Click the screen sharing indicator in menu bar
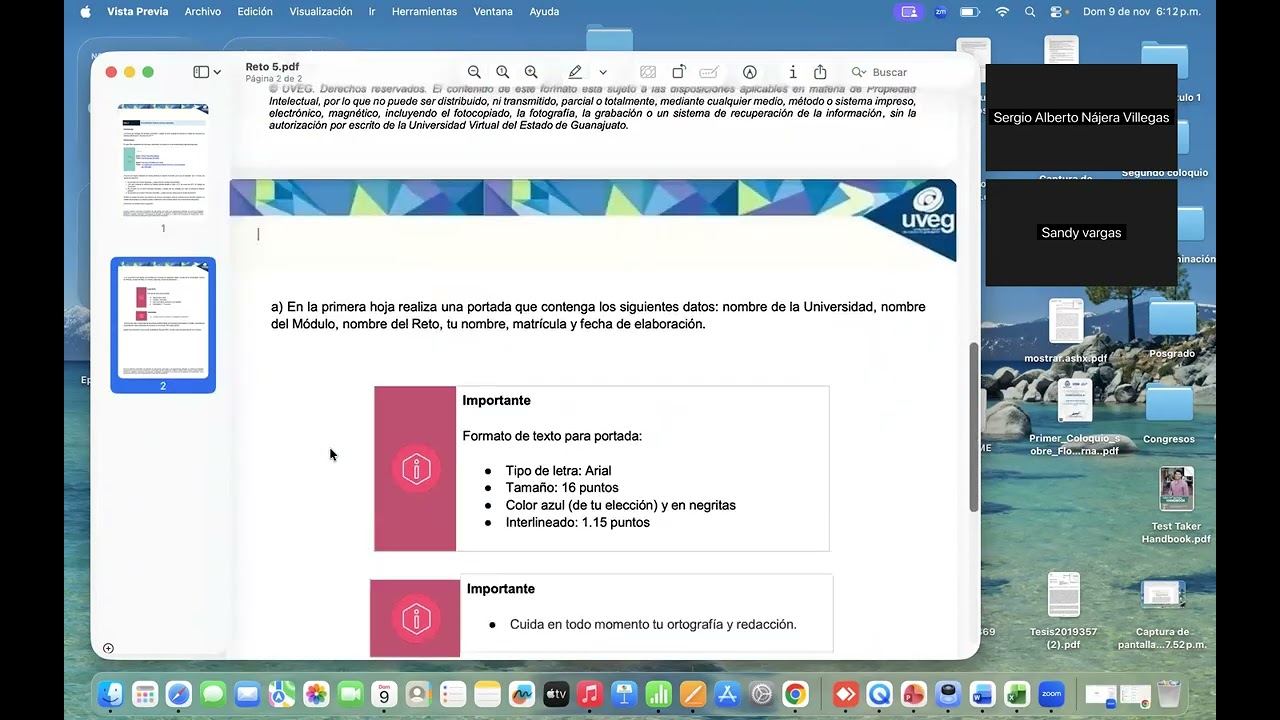 pyautogui.click(x=909, y=12)
